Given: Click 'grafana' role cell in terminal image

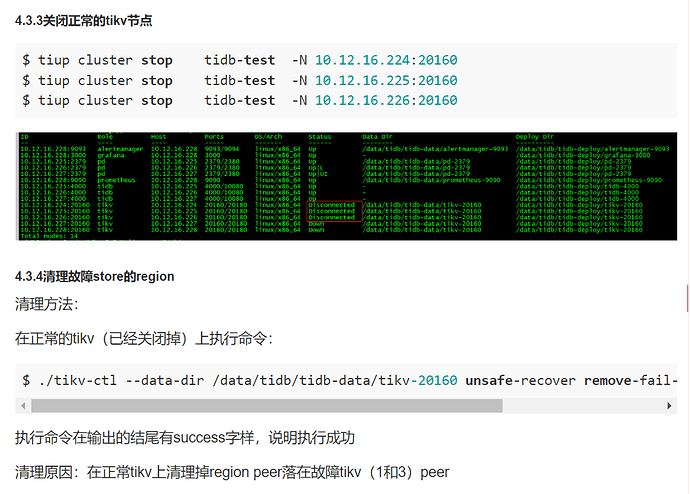Looking at the screenshot, I should (x=110, y=155).
